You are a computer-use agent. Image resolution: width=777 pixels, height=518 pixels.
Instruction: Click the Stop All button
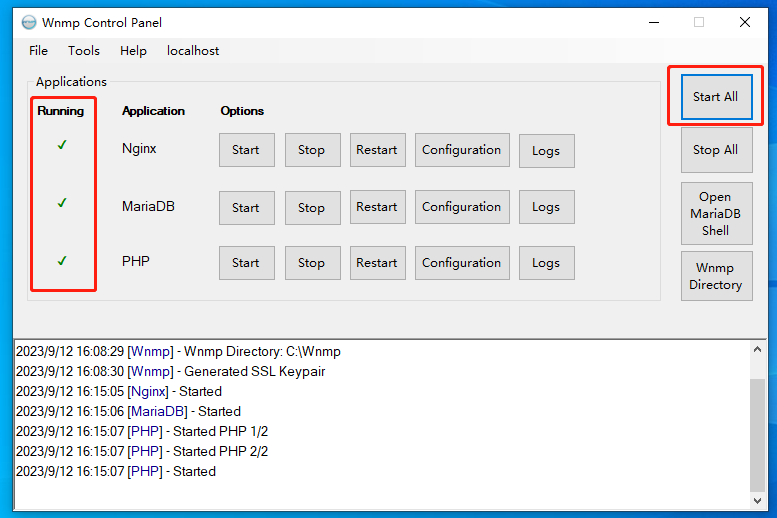point(717,150)
